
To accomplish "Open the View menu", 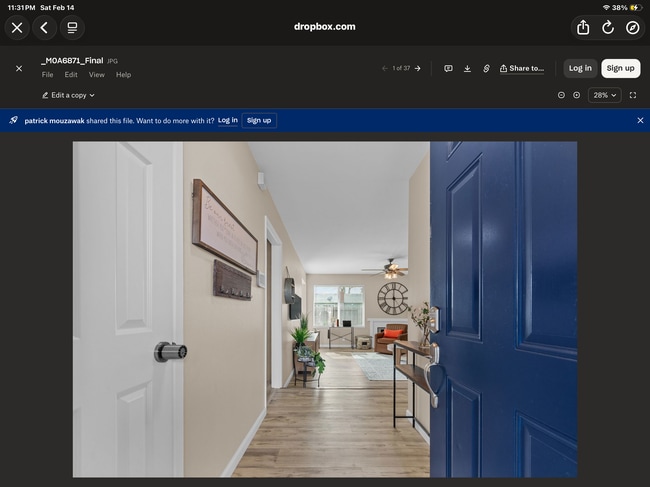I will click(96, 75).
